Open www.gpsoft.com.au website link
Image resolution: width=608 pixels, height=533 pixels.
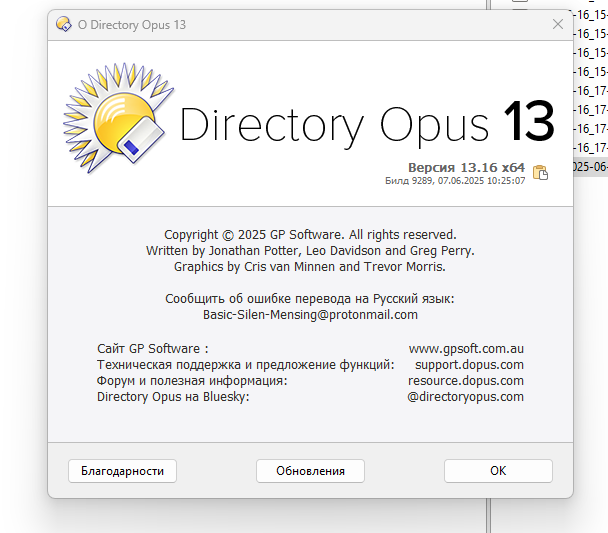point(466,348)
